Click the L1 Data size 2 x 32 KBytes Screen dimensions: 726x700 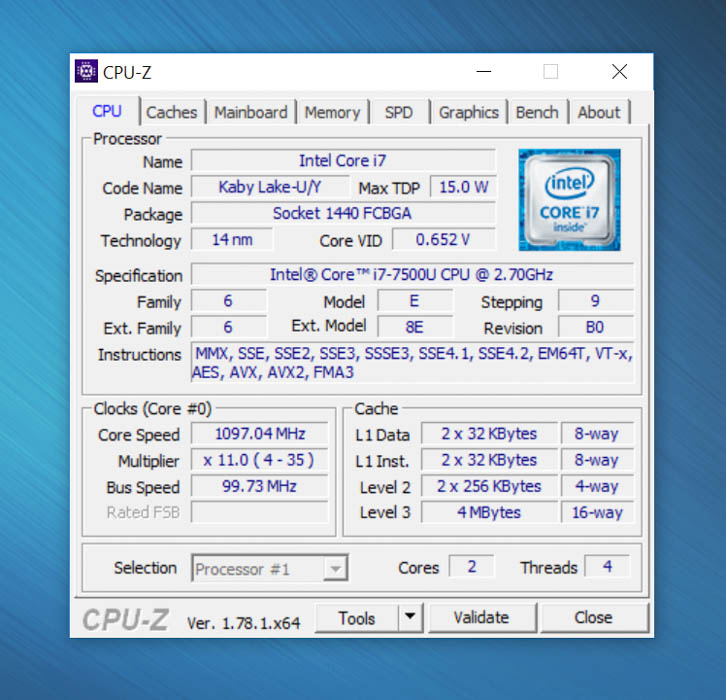tap(489, 434)
